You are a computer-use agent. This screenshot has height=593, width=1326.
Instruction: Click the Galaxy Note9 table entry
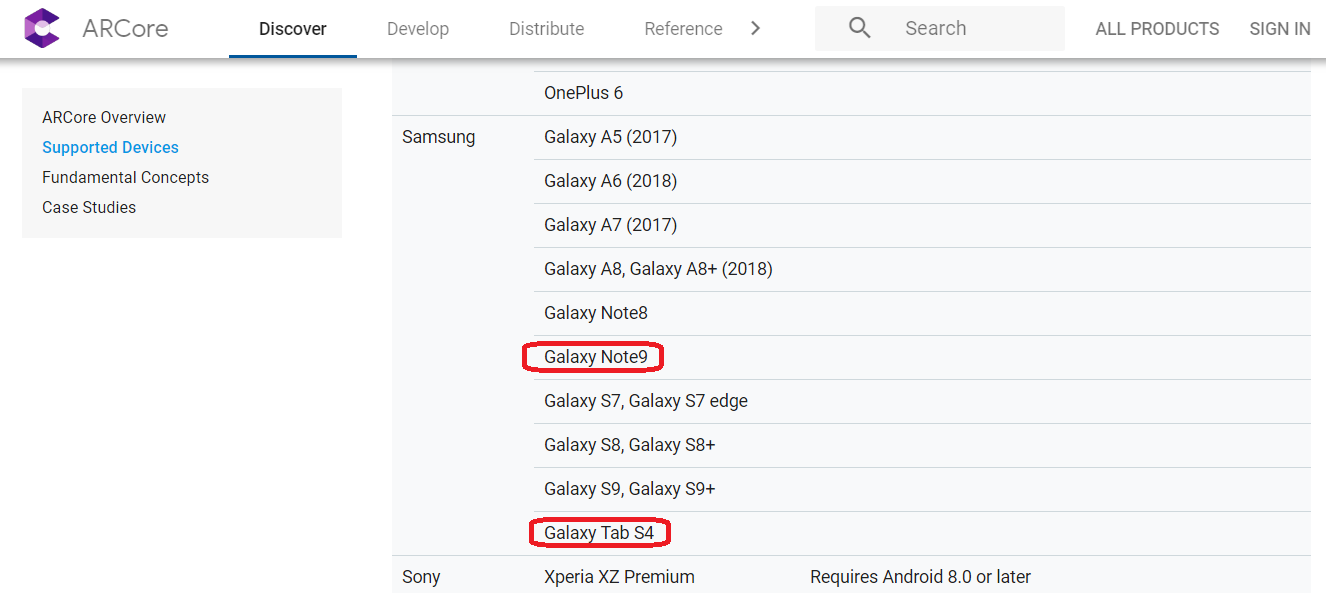pyautogui.click(x=596, y=357)
